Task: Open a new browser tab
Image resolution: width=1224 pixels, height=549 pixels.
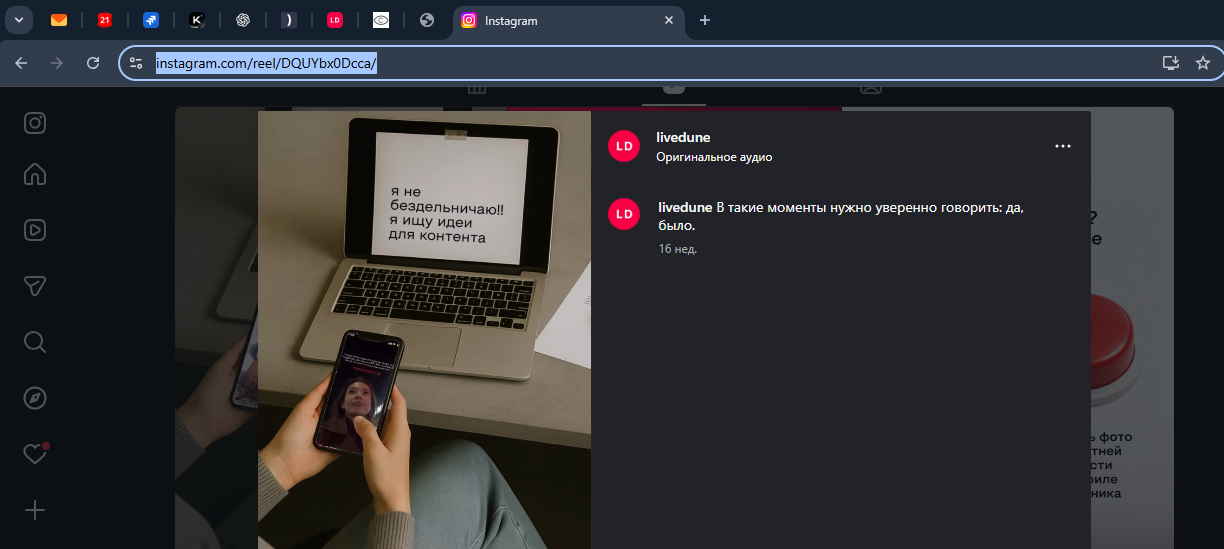Action: click(705, 20)
